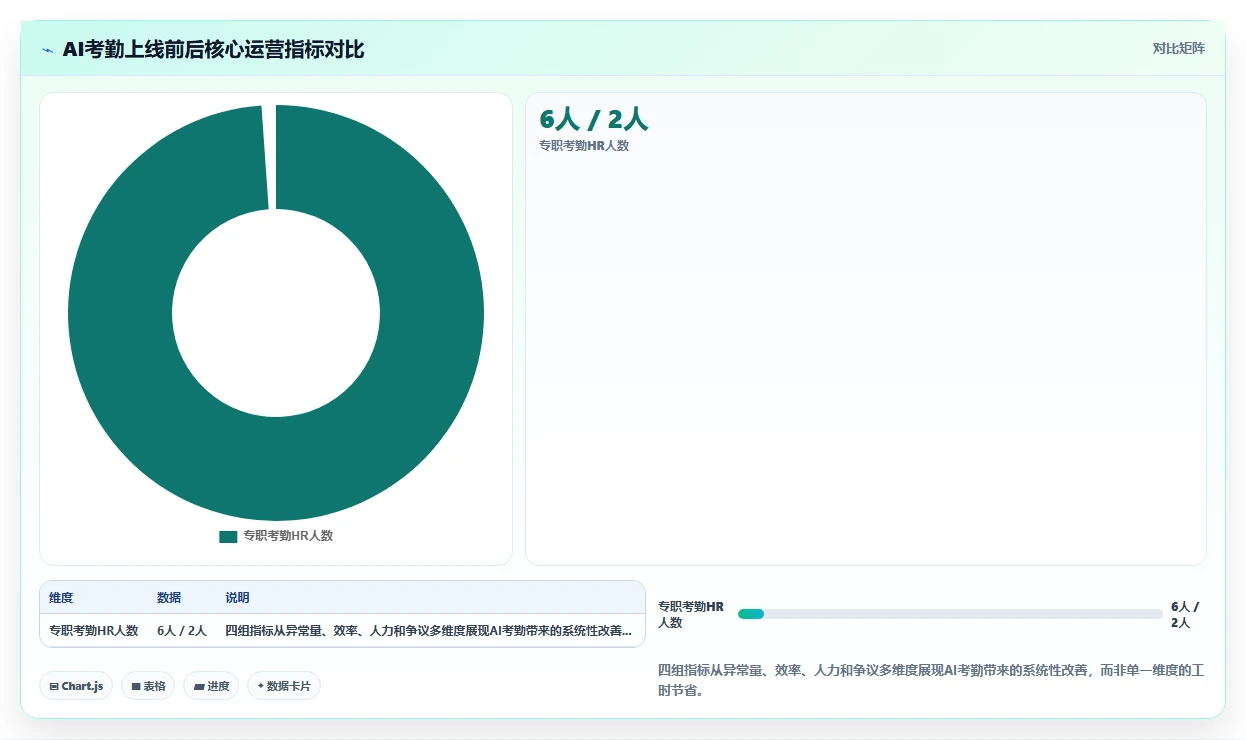Click the 表格 tag chip
The height and width of the screenshot is (740, 1246).
[x=148, y=686]
